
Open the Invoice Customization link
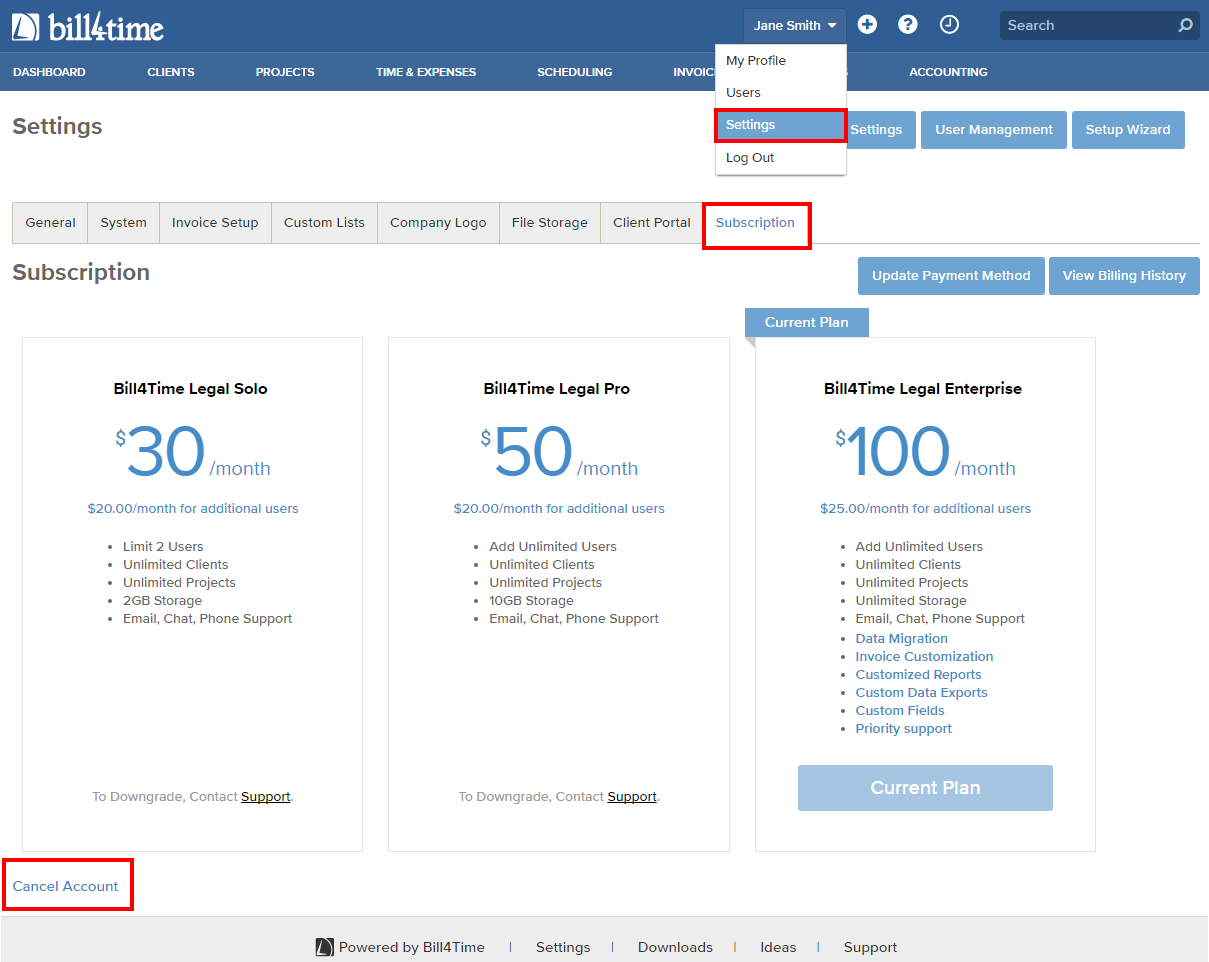[x=925, y=657]
